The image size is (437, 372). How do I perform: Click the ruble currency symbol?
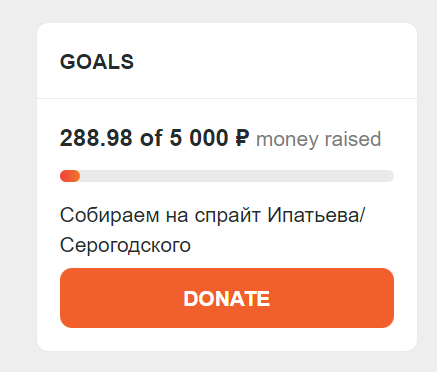[242, 138]
